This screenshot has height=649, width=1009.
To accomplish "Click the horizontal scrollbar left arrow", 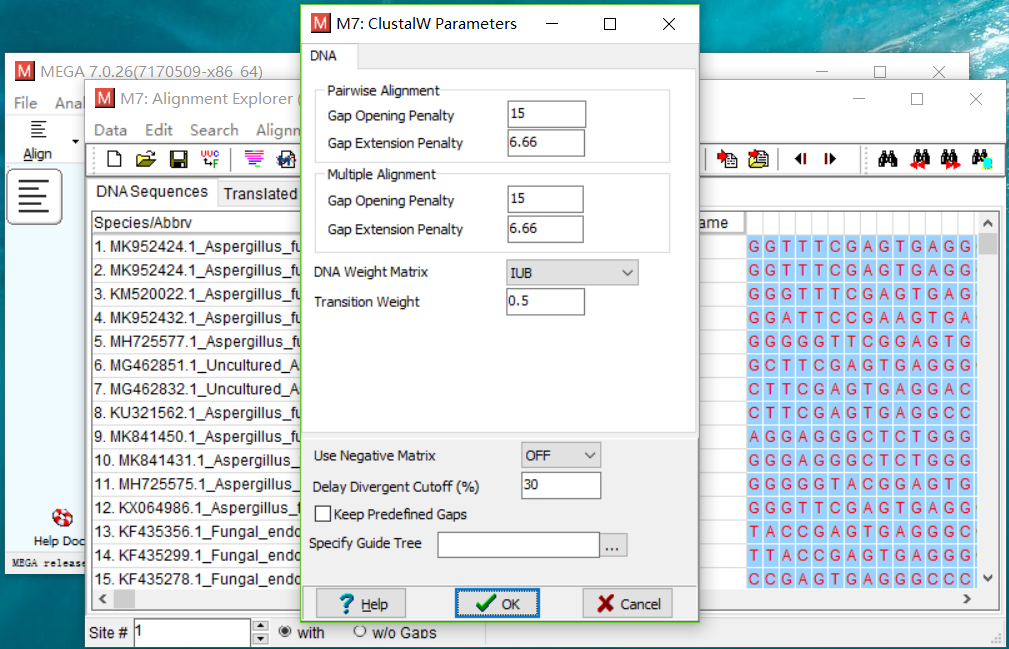I will 103,599.
